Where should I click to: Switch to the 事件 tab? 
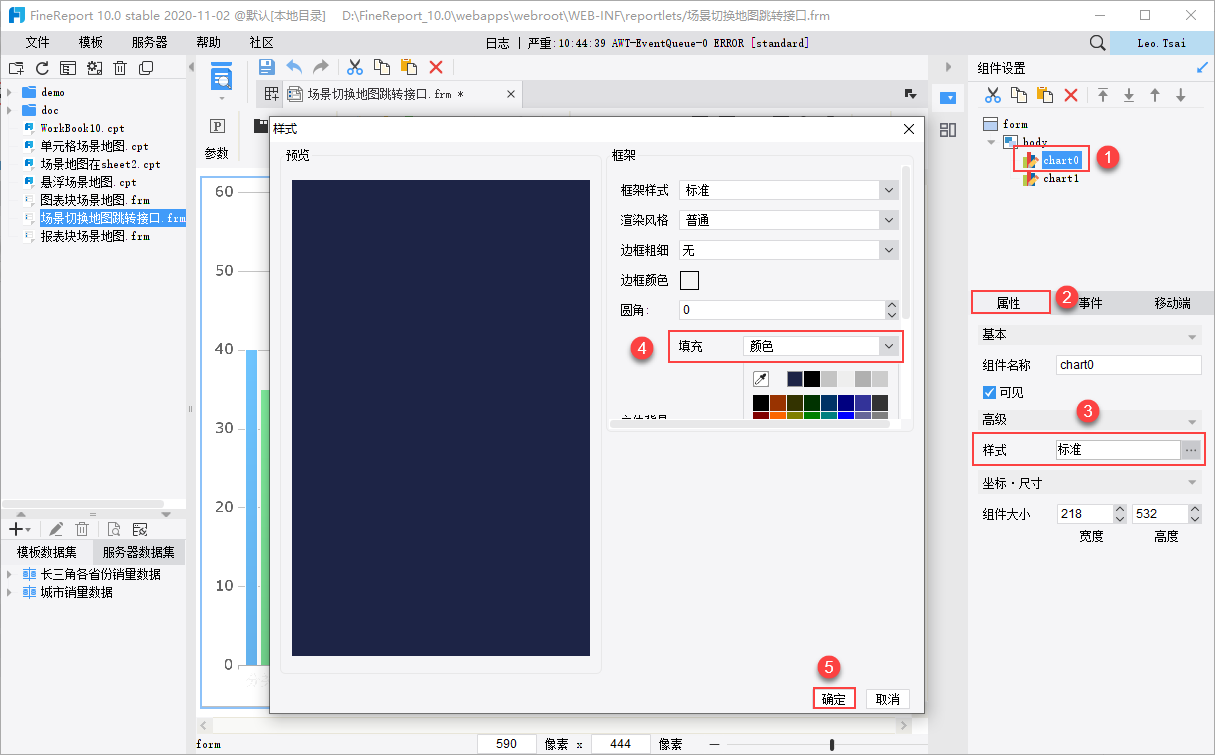point(1090,303)
